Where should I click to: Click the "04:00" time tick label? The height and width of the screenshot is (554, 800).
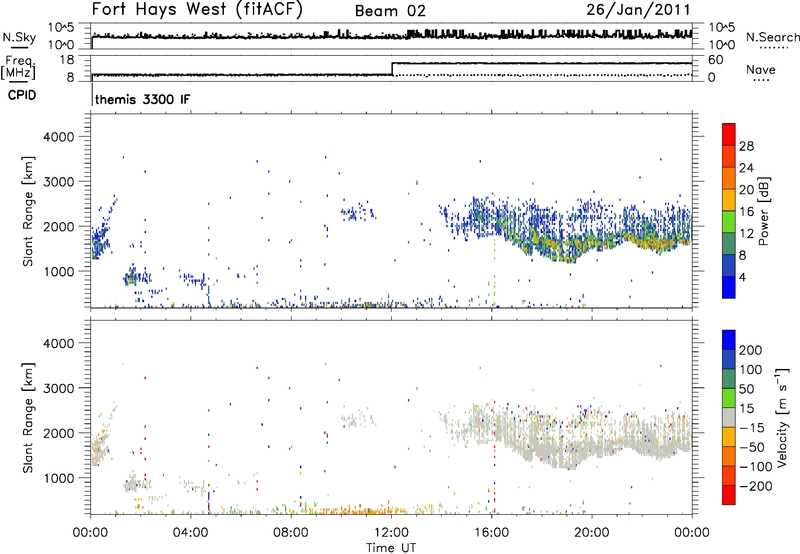pyautogui.click(x=191, y=533)
